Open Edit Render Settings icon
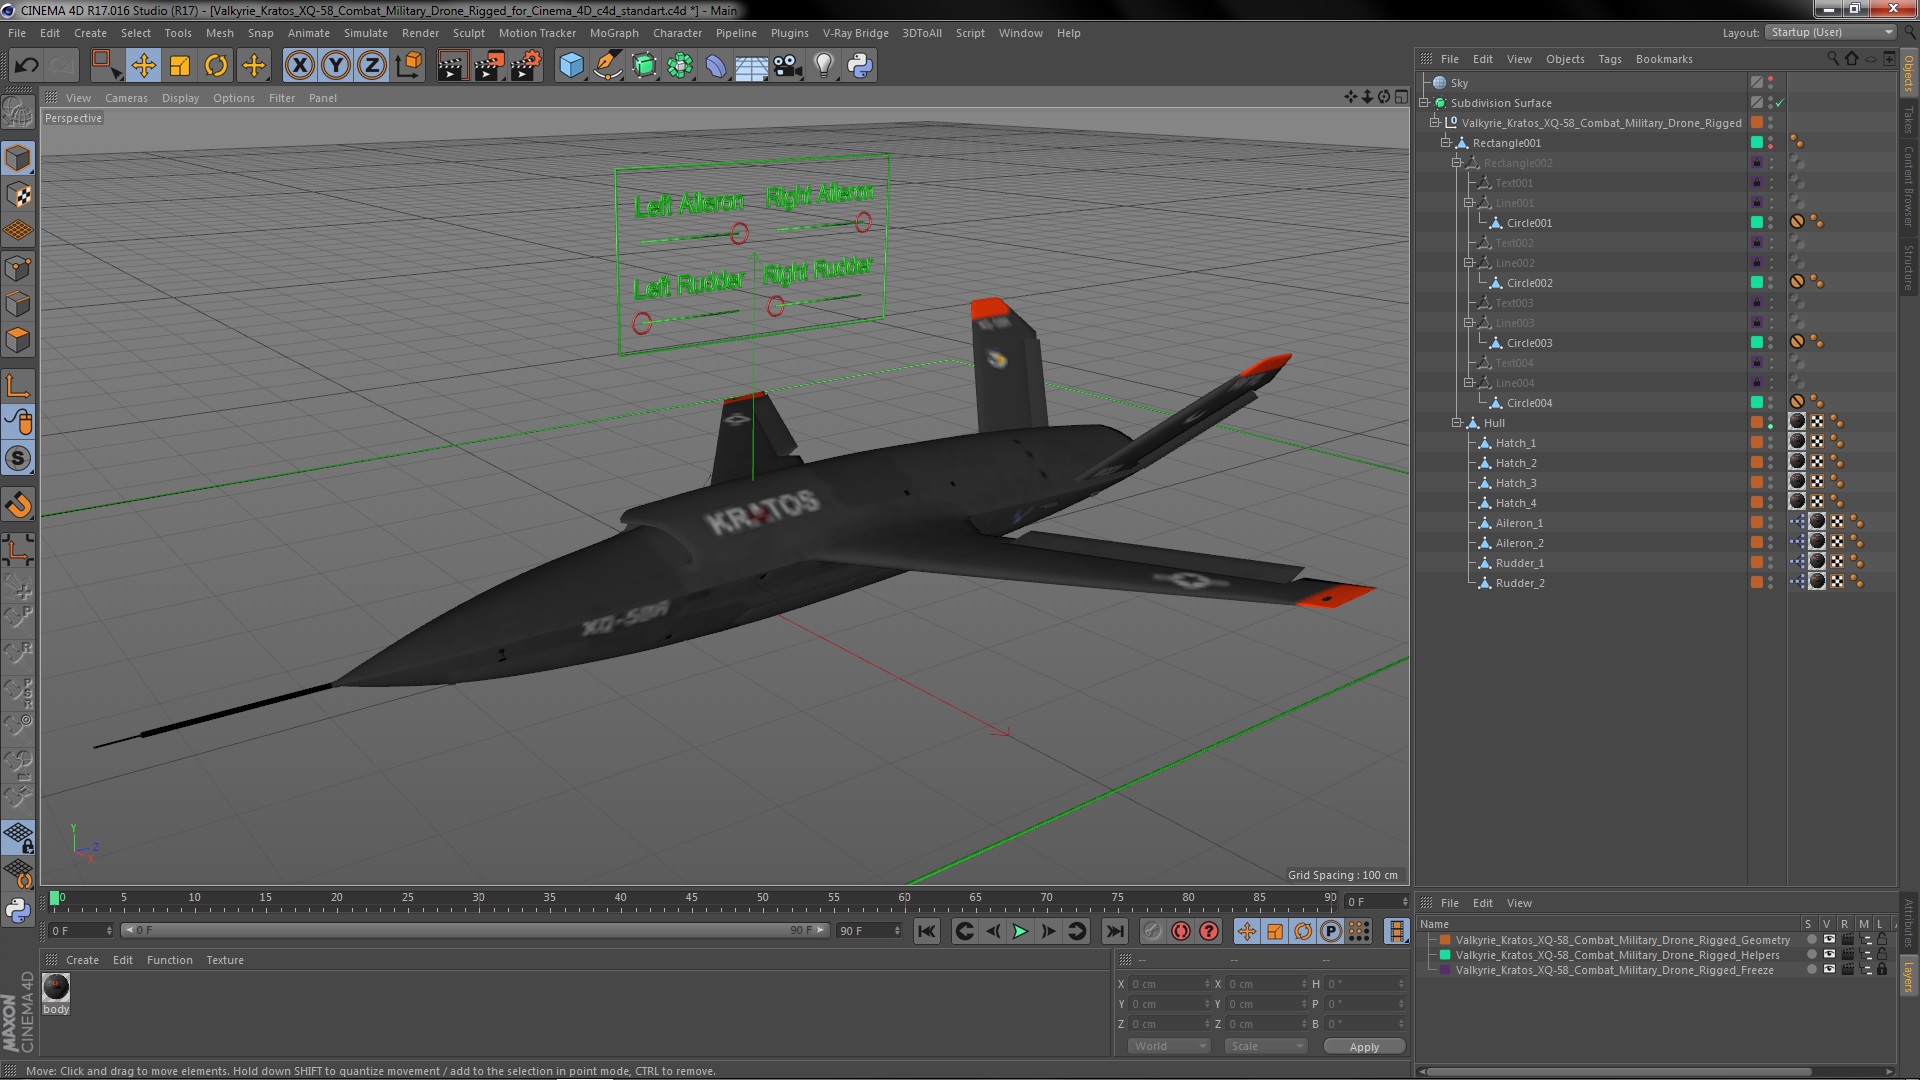The image size is (1920, 1080). coord(526,66)
